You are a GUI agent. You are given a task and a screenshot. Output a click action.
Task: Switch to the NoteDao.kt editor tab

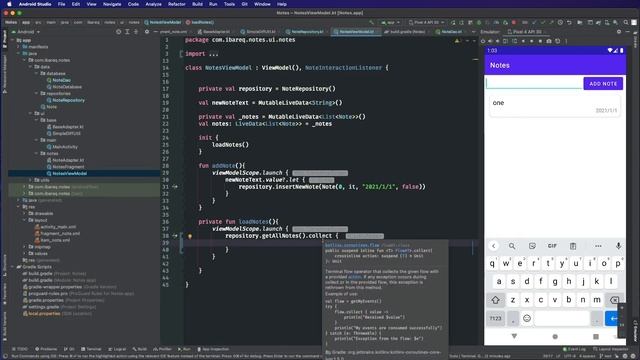[x=451, y=31]
